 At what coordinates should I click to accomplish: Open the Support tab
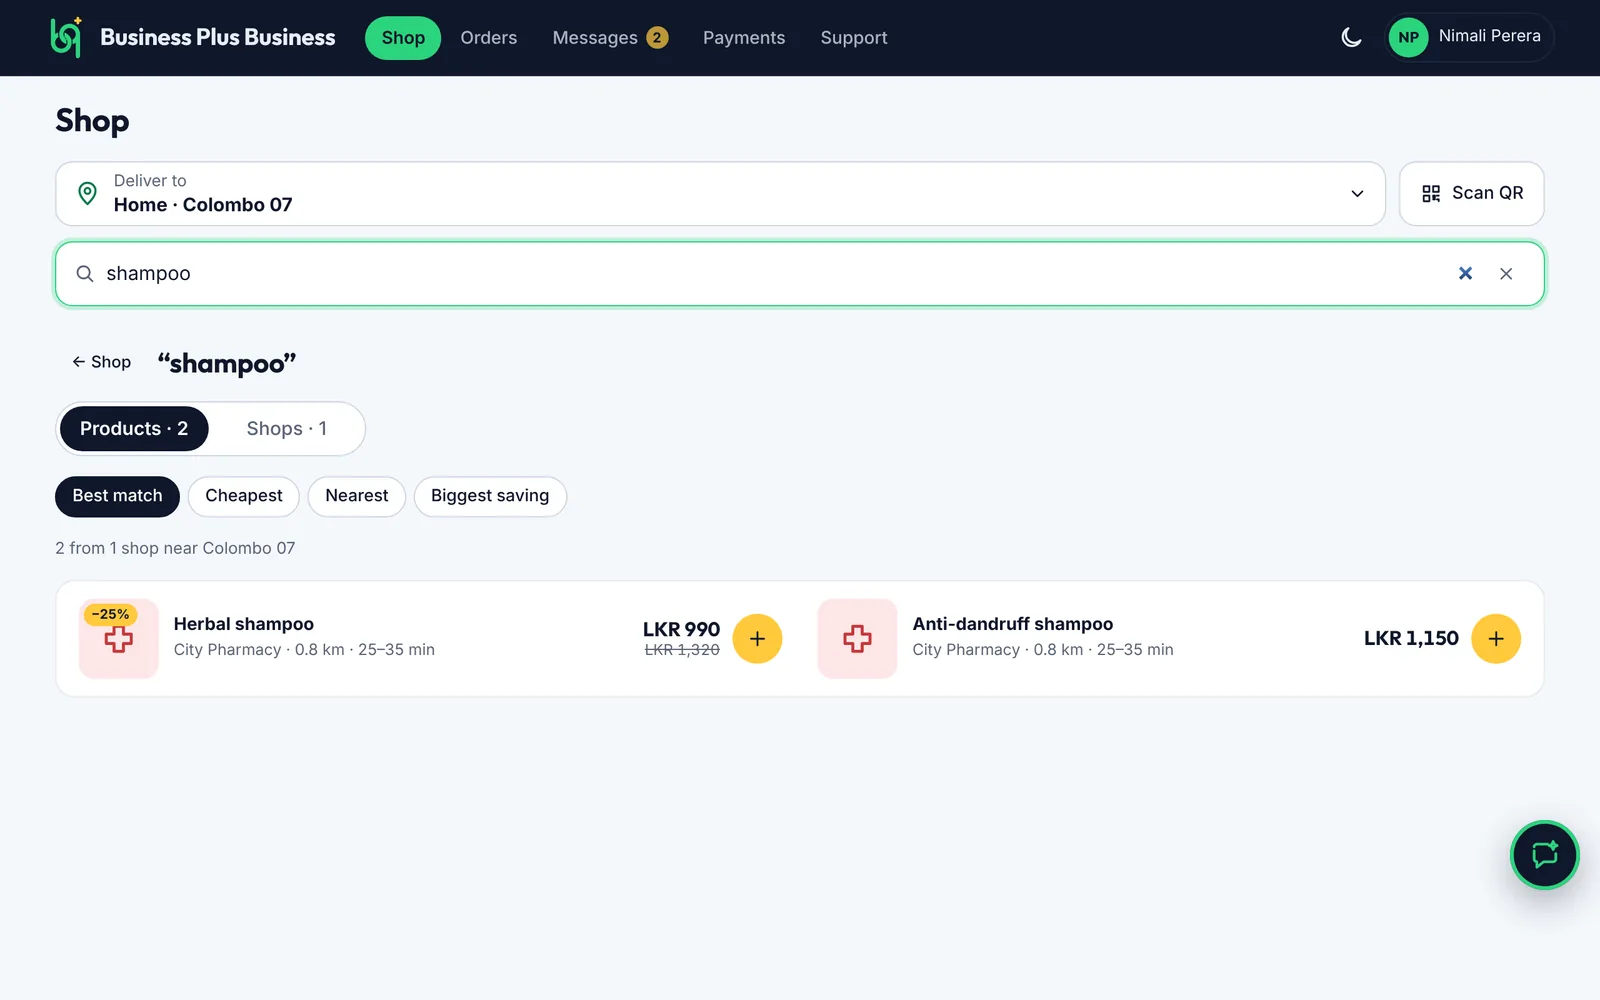(x=854, y=38)
